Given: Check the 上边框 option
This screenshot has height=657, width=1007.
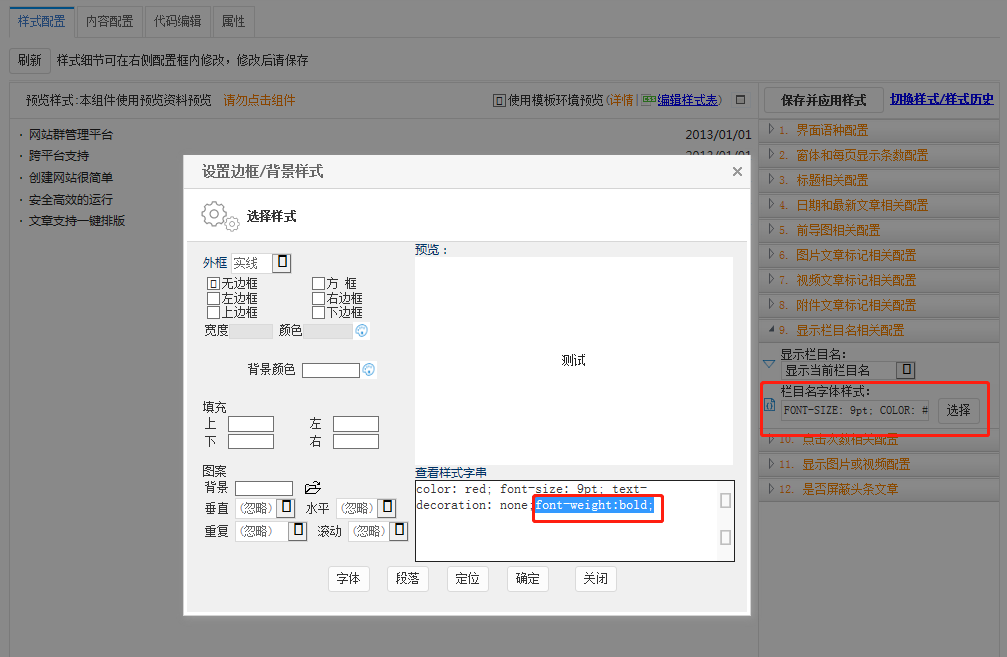Looking at the screenshot, I should pos(213,312).
